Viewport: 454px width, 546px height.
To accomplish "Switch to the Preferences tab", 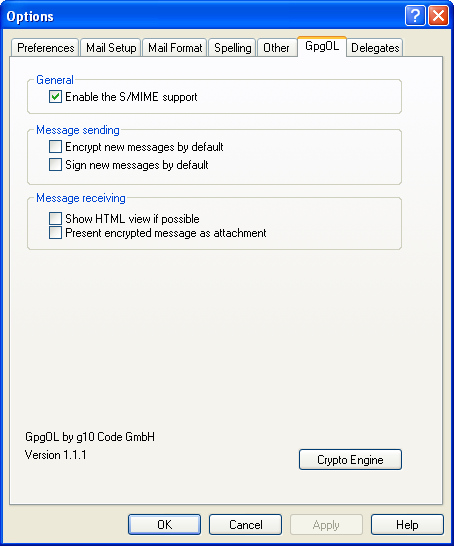I will click(x=45, y=47).
